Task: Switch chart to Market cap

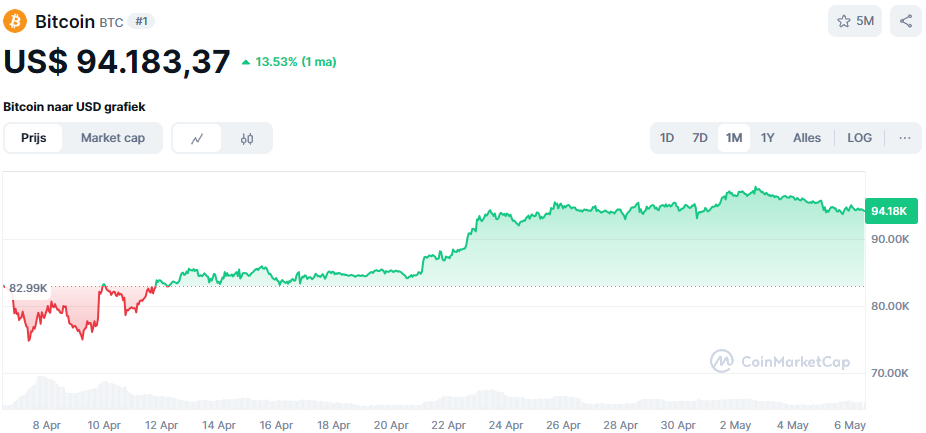Action: [x=113, y=138]
